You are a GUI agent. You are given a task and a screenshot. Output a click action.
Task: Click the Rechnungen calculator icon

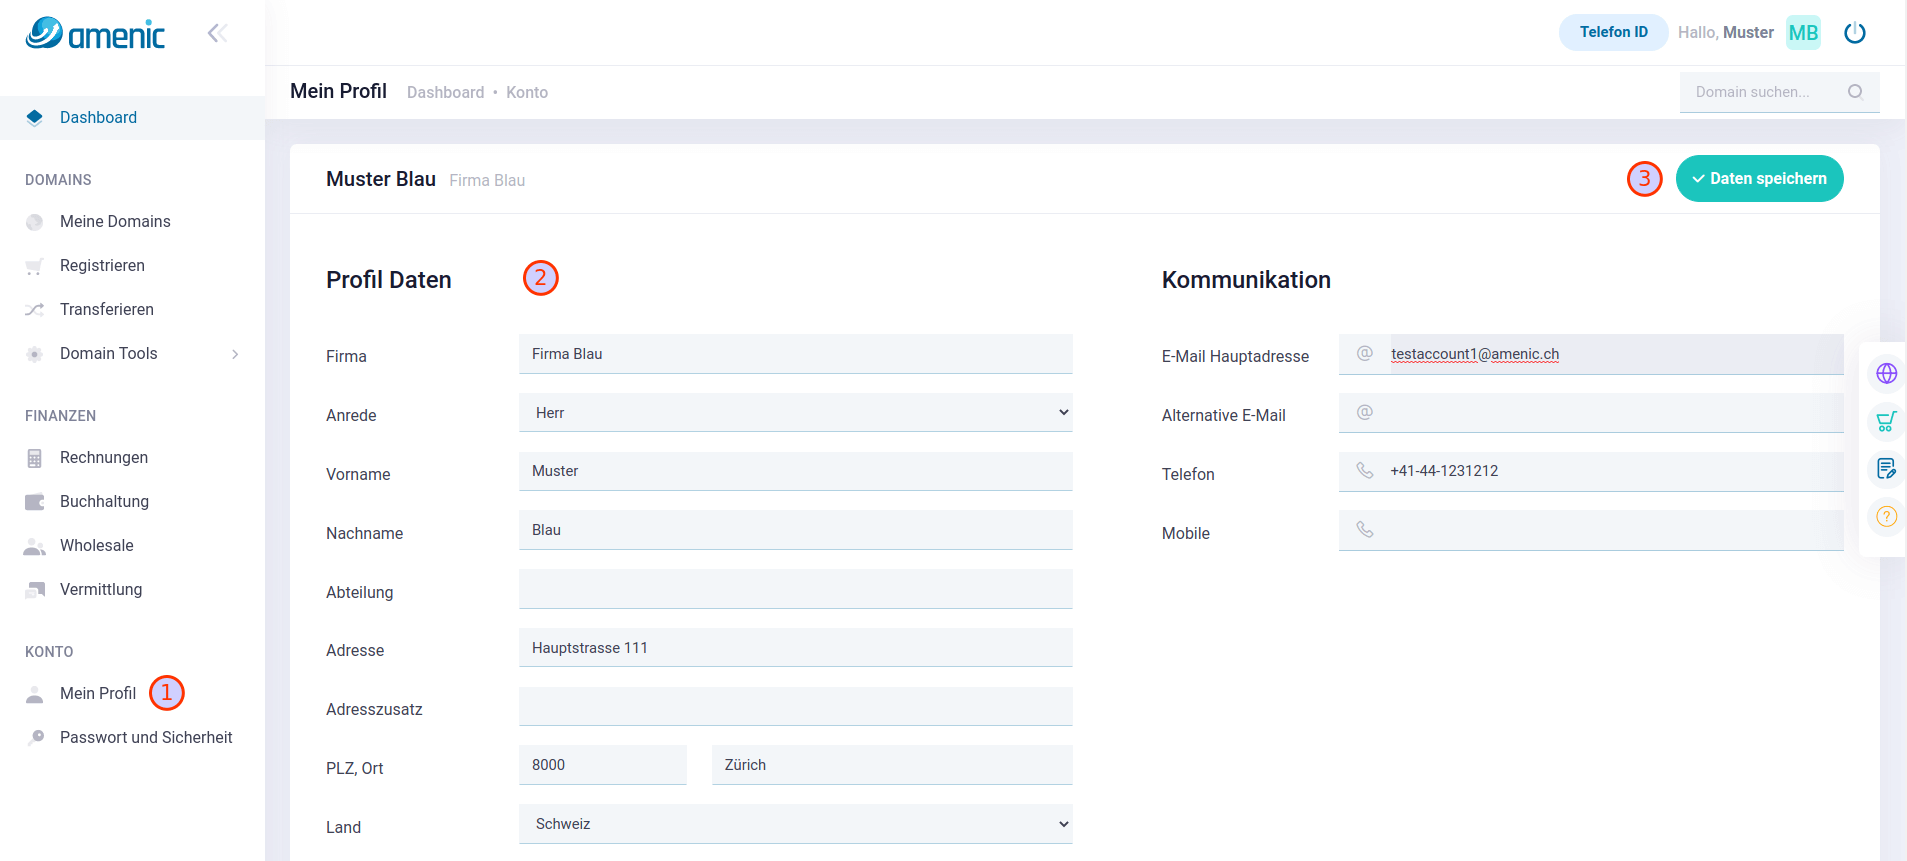(35, 458)
